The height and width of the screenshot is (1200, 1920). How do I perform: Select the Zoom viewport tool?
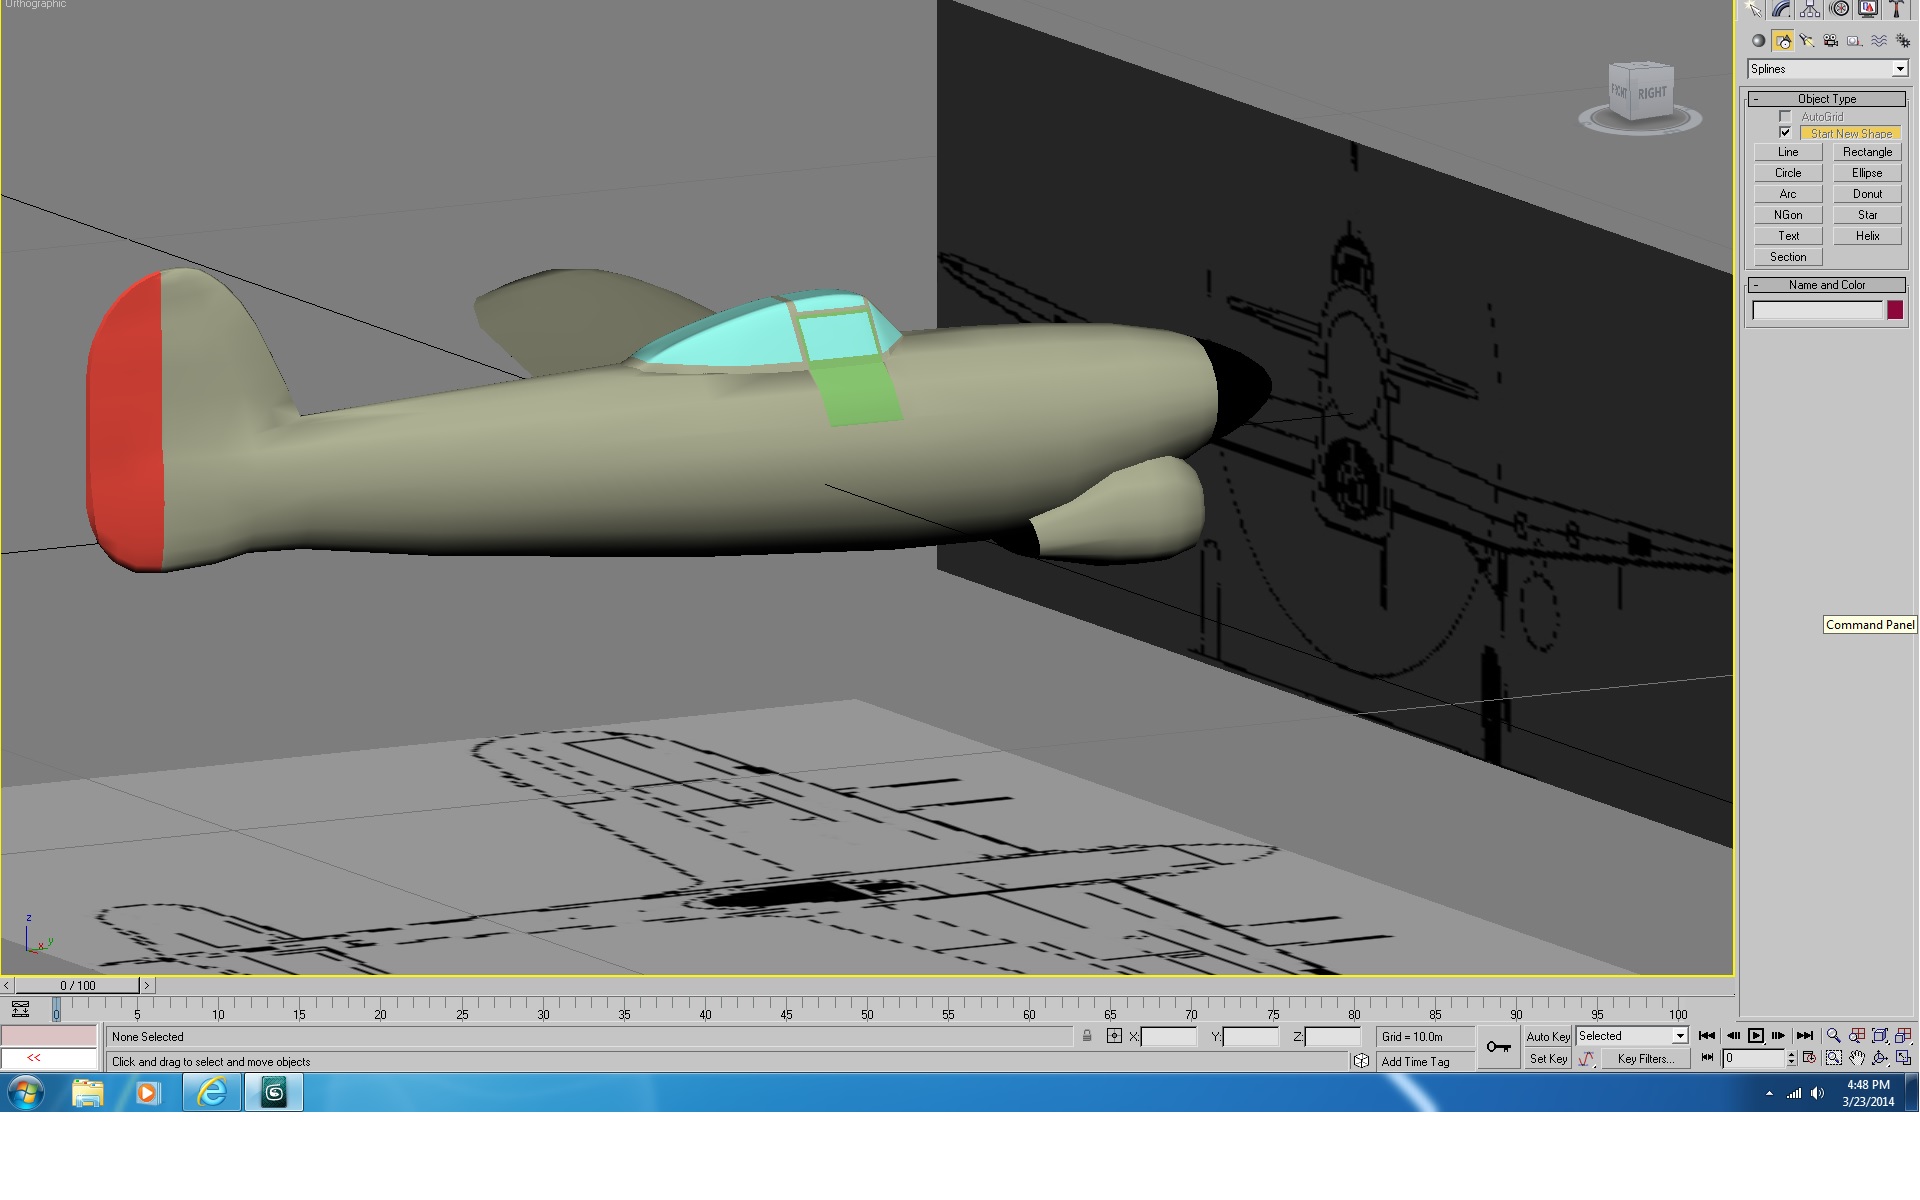(1833, 1036)
